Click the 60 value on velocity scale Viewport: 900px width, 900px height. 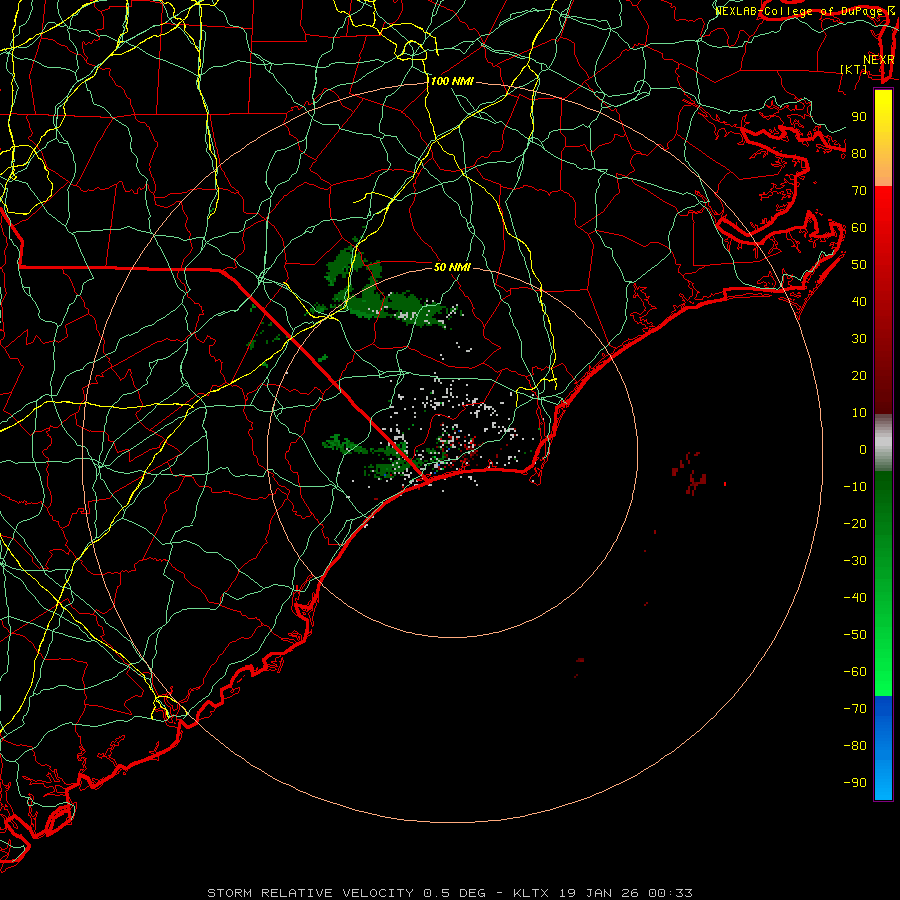859,228
